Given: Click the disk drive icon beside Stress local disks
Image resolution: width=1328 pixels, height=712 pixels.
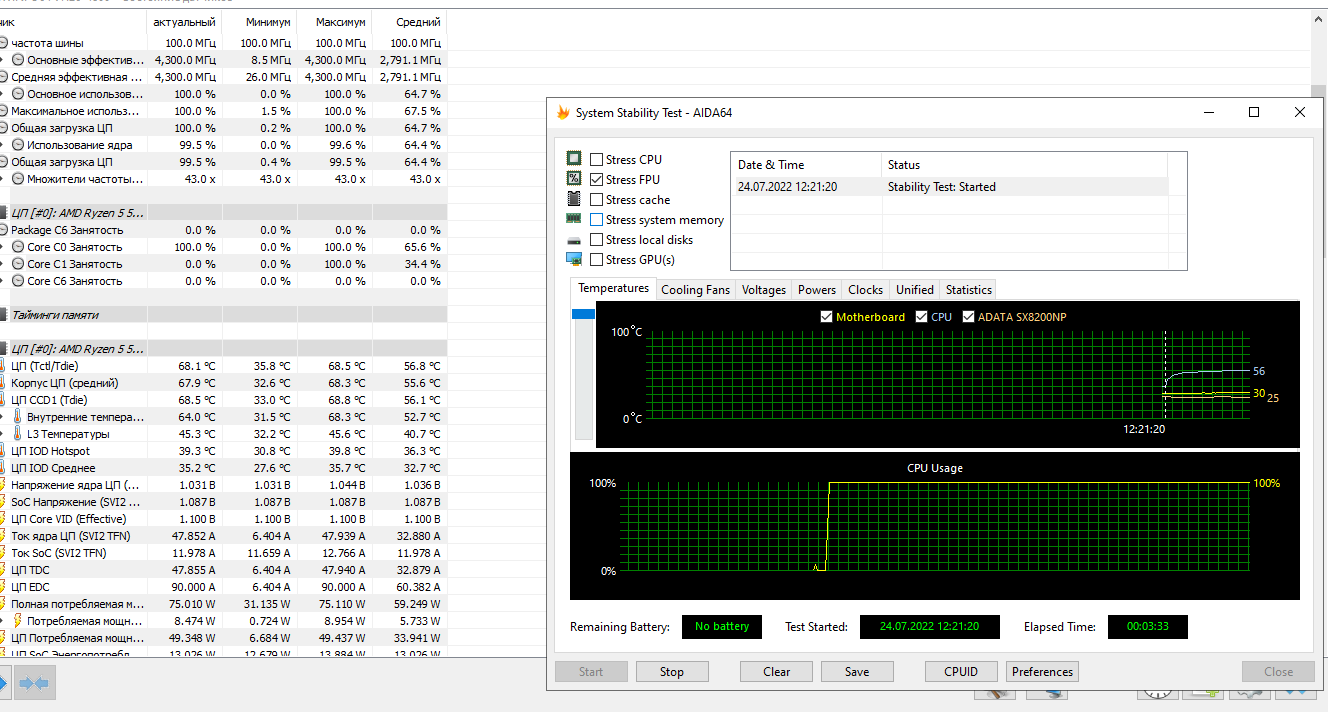Looking at the screenshot, I should (x=574, y=240).
